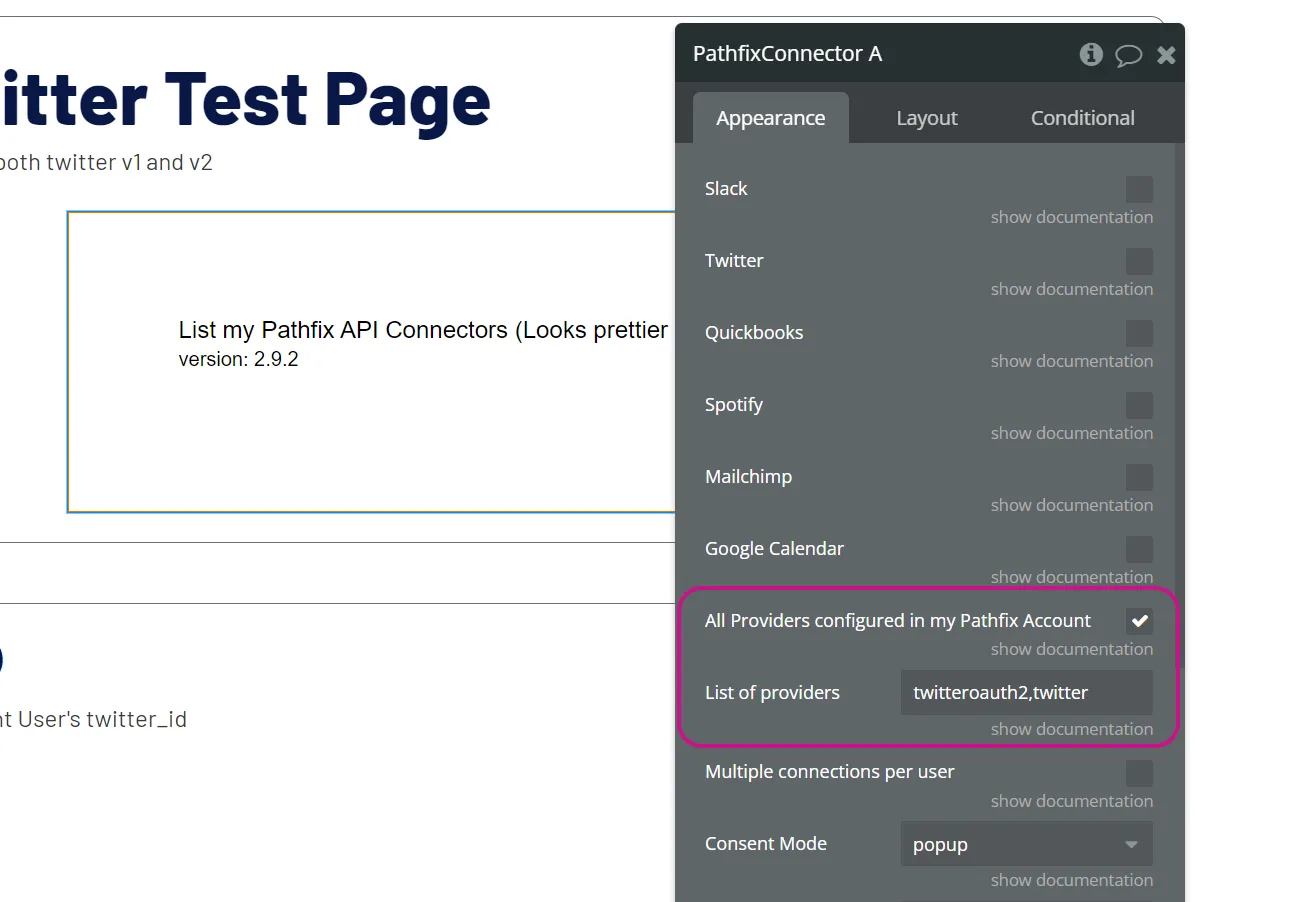Screen dimensions: 1303x902
Task: Tick the Multiple connections per user checkbox
Action: tap(1139, 773)
